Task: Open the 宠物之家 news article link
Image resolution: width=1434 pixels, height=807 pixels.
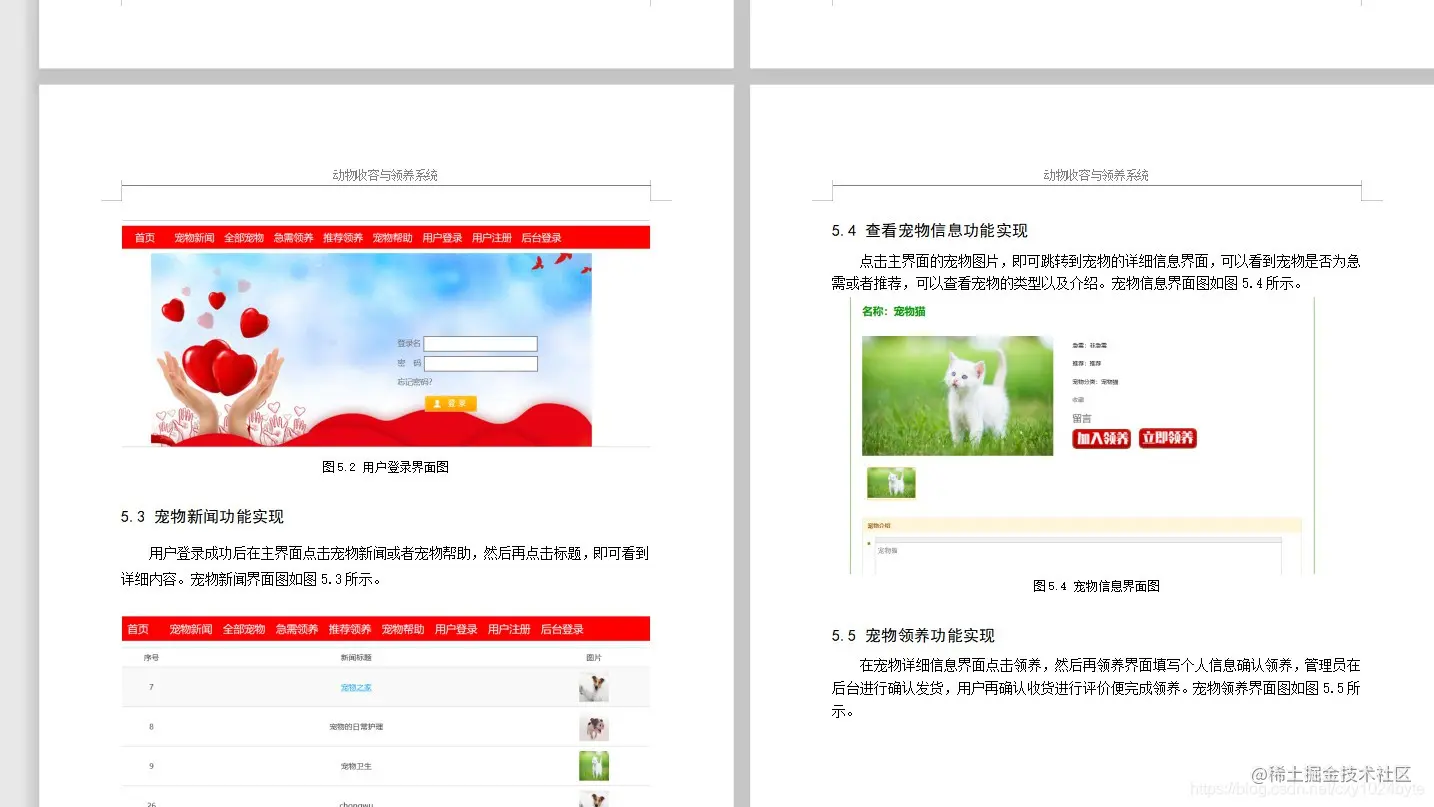Action: pyautogui.click(x=356, y=687)
